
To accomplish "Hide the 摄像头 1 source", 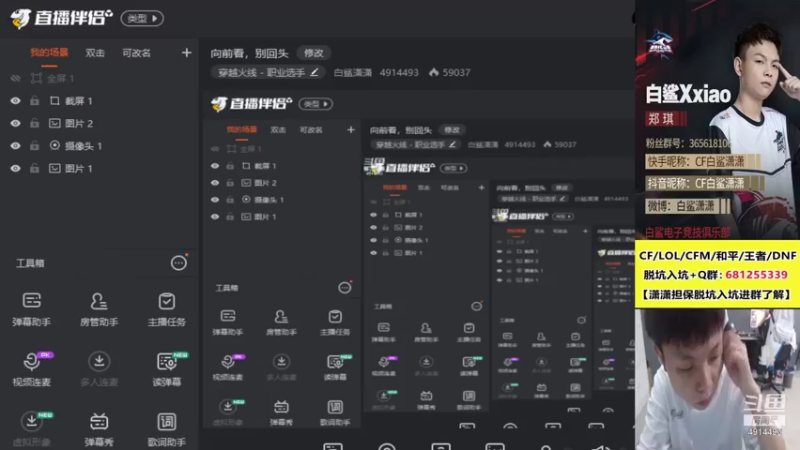I will 15,146.
